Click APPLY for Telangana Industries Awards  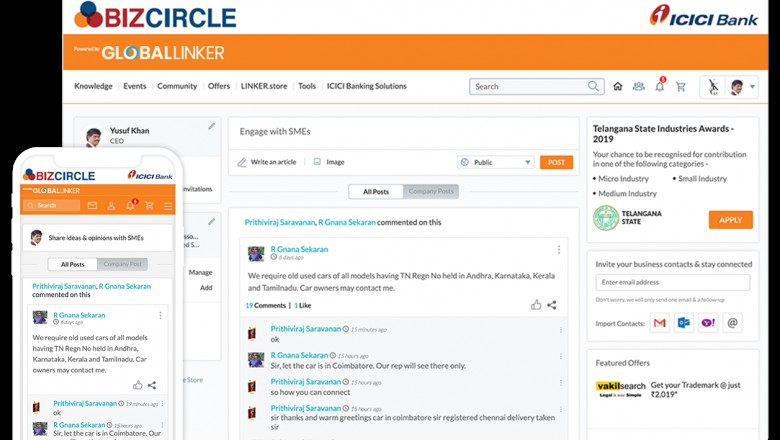tap(730, 220)
